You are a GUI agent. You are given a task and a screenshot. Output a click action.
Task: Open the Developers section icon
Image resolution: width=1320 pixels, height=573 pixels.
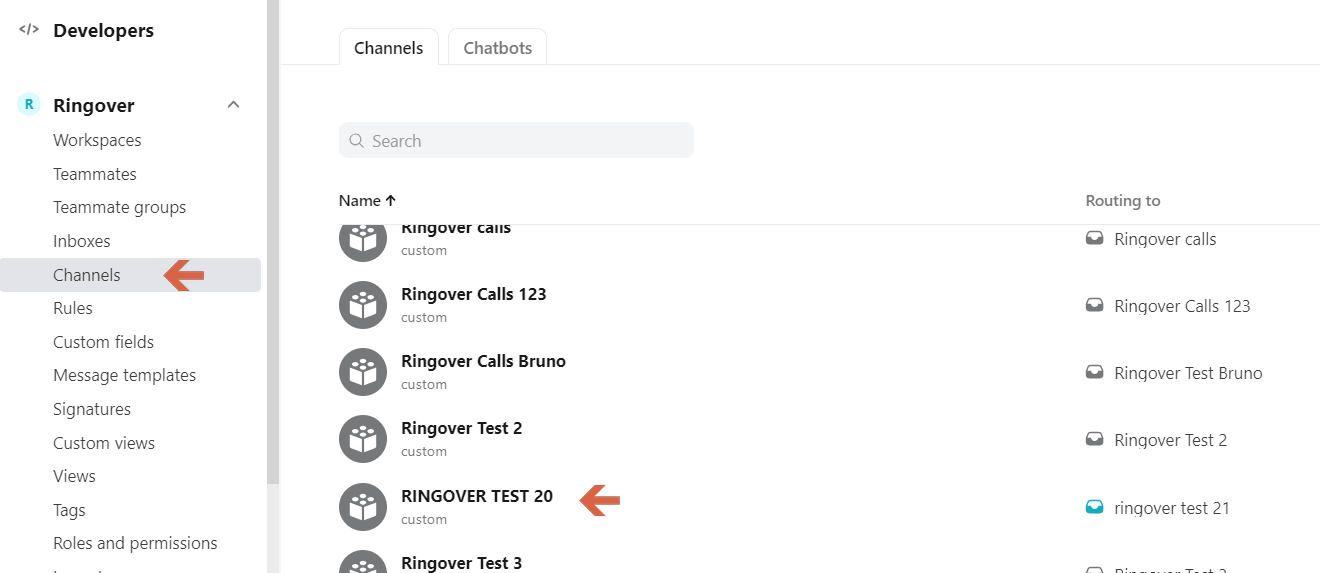click(29, 30)
